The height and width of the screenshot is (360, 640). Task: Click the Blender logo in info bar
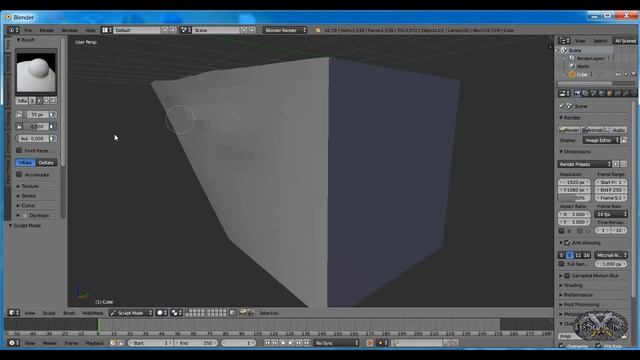(x=318, y=30)
